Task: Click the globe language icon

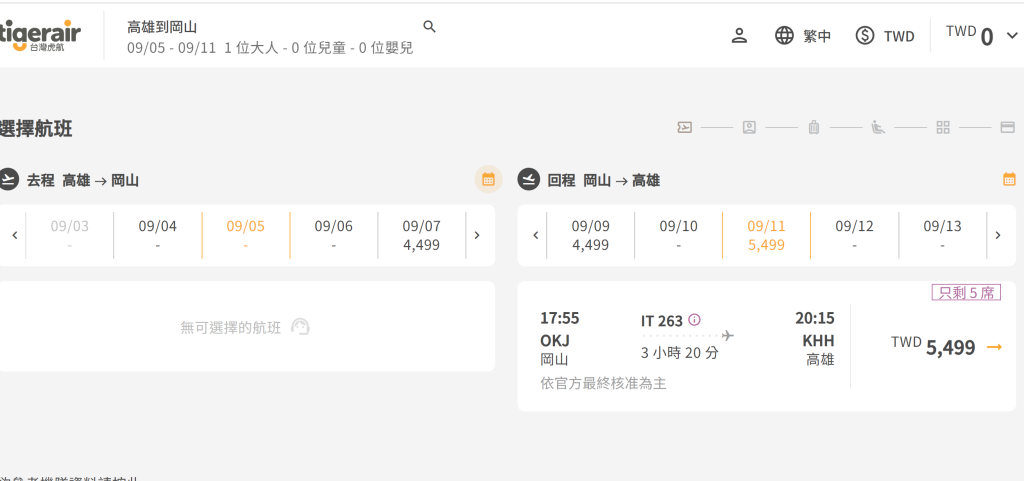Action: (784, 36)
